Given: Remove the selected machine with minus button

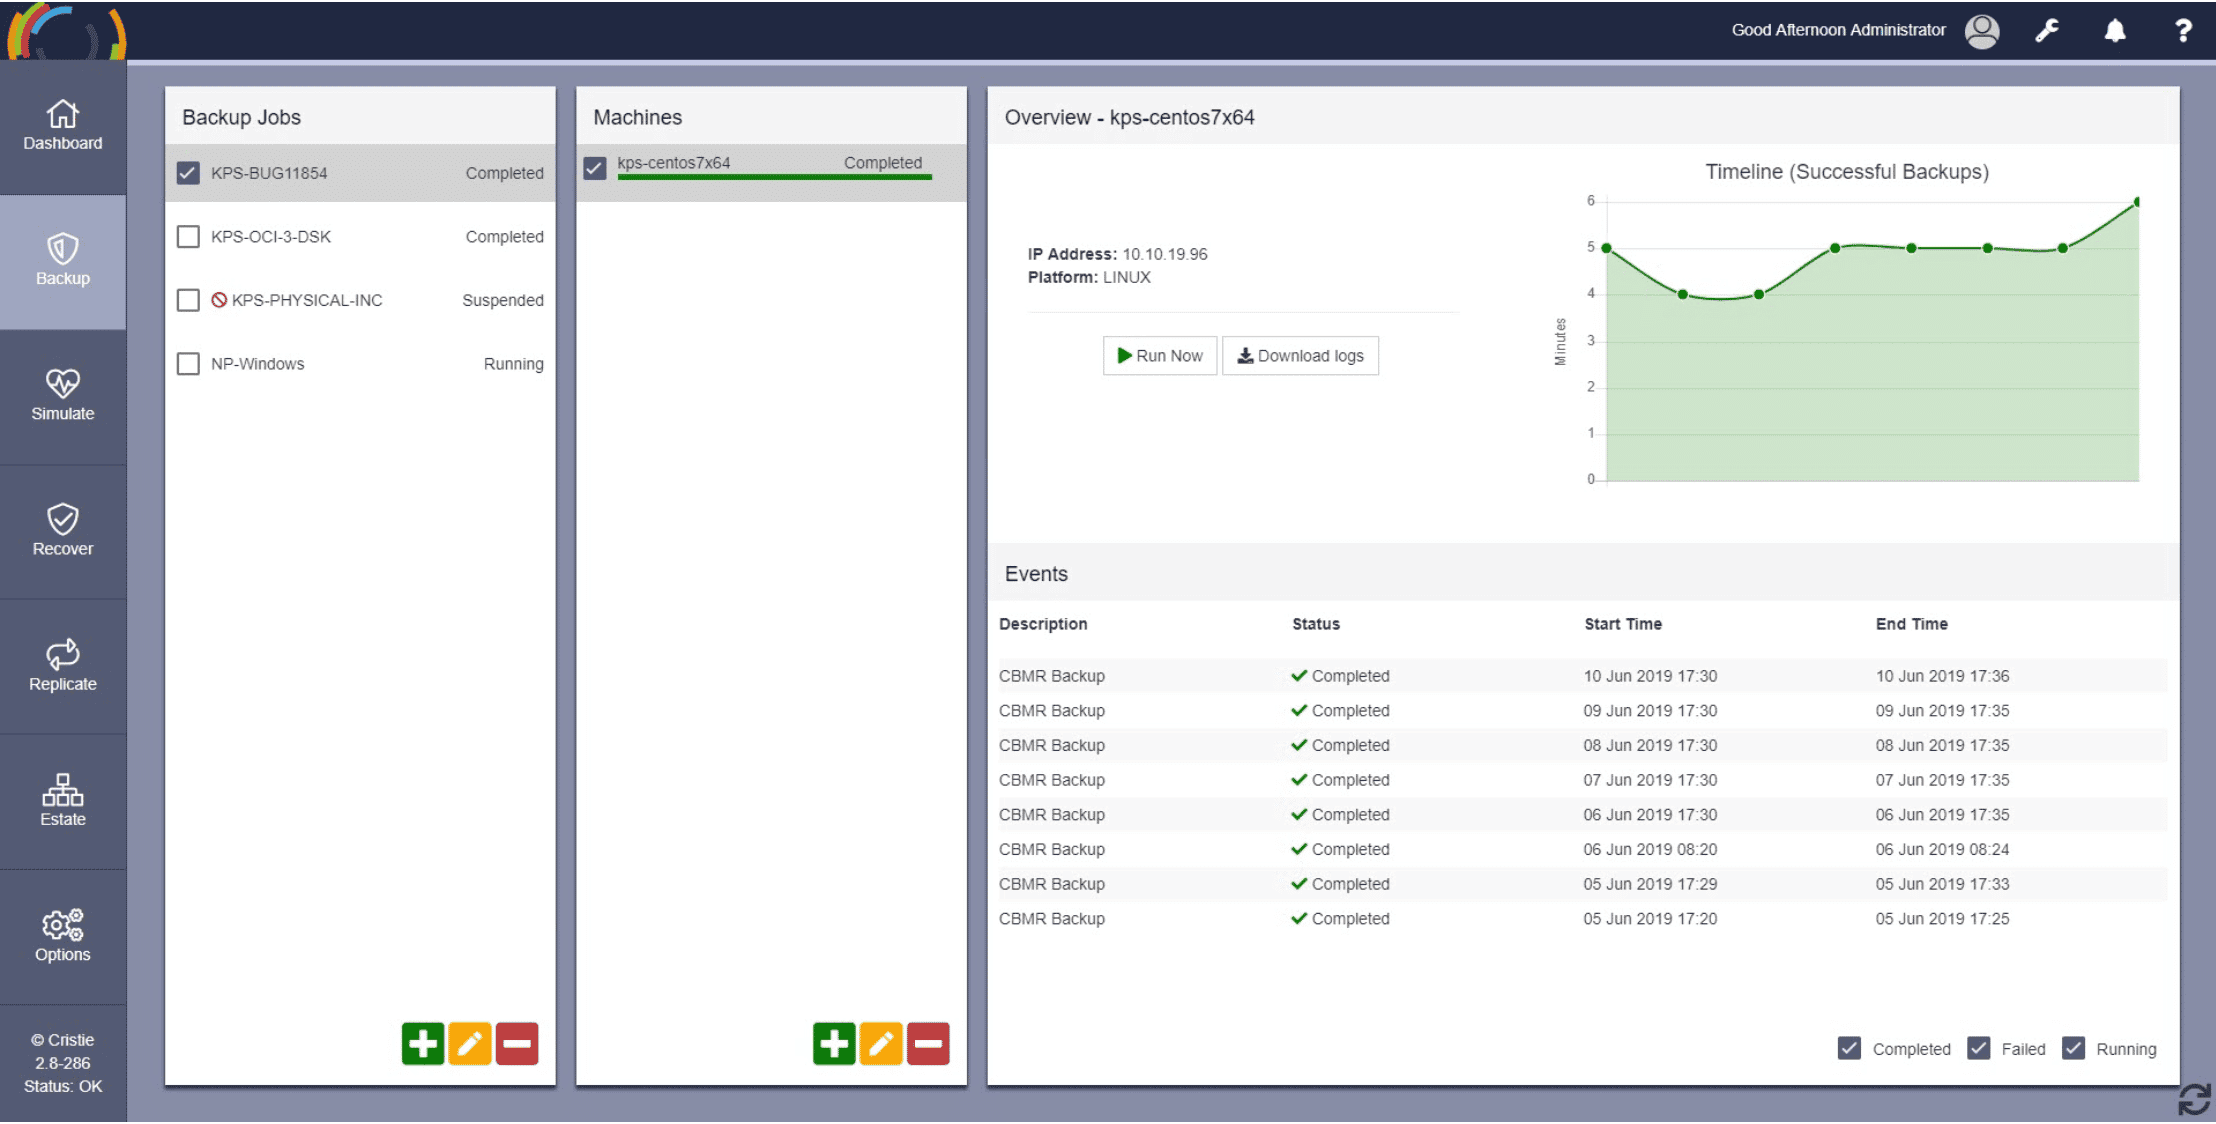Looking at the screenshot, I should pos(928,1044).
